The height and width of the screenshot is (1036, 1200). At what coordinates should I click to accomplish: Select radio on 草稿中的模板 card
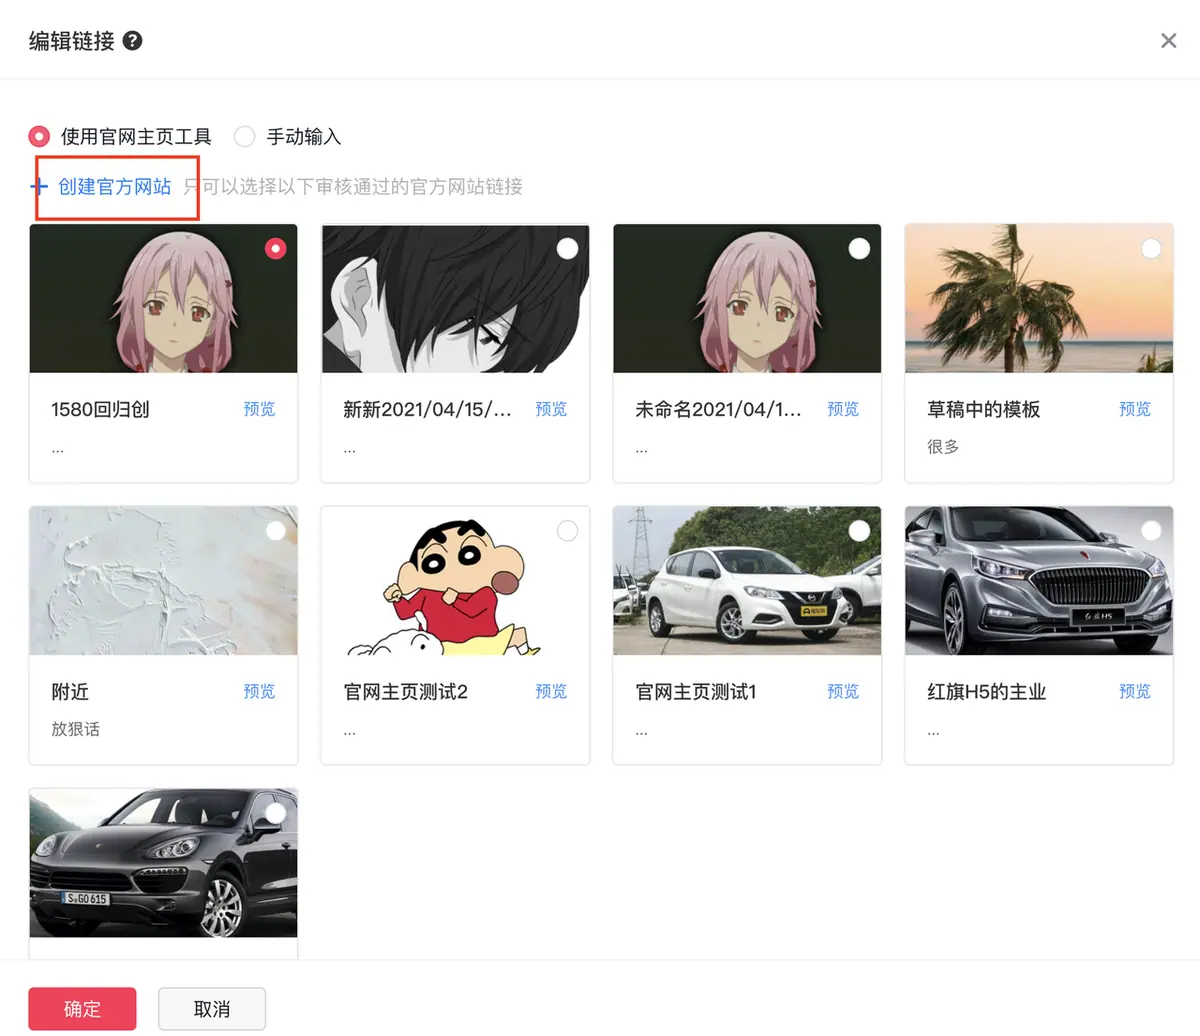(1151, 248)
